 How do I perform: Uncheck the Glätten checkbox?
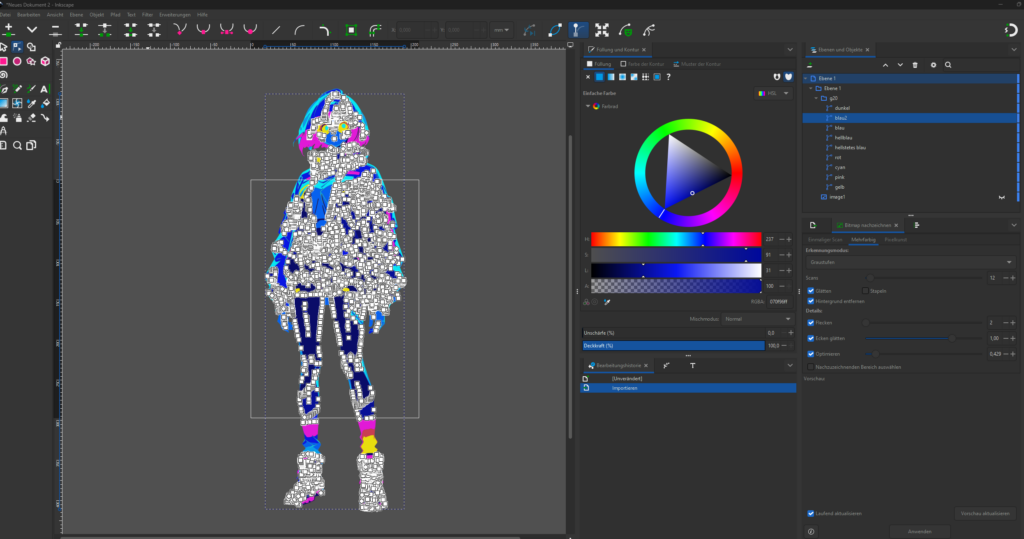click(811, 290)
